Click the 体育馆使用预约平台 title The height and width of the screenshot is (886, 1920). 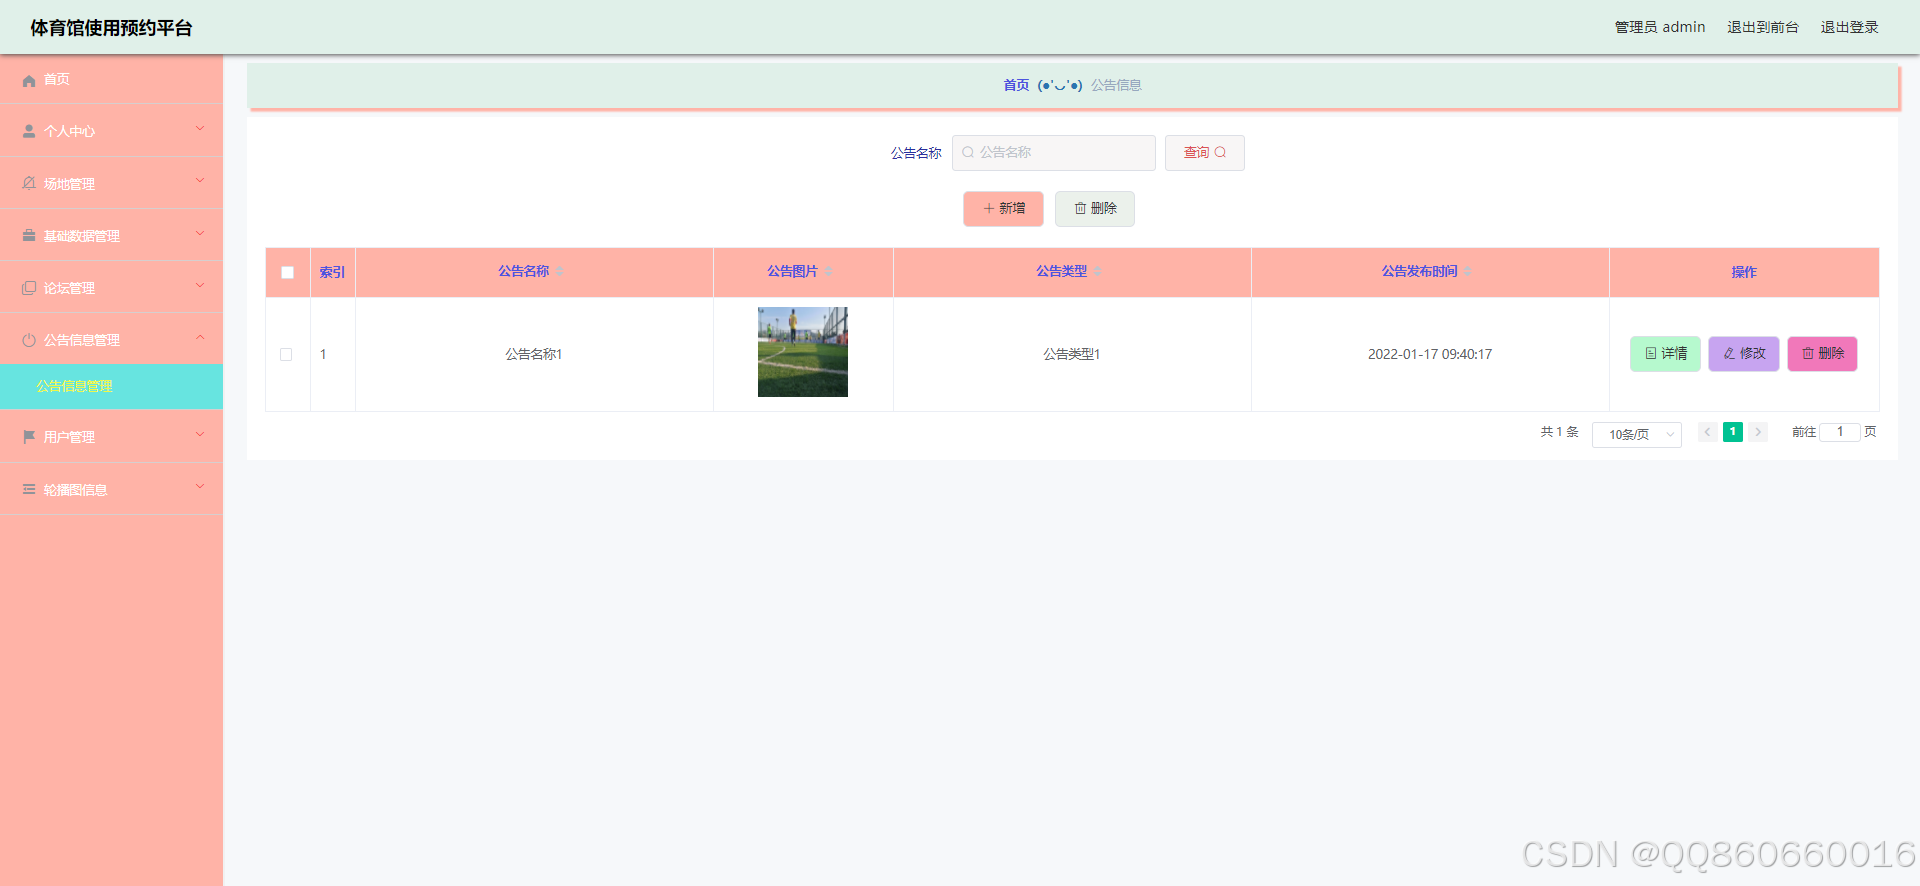[x=111, y=28]
